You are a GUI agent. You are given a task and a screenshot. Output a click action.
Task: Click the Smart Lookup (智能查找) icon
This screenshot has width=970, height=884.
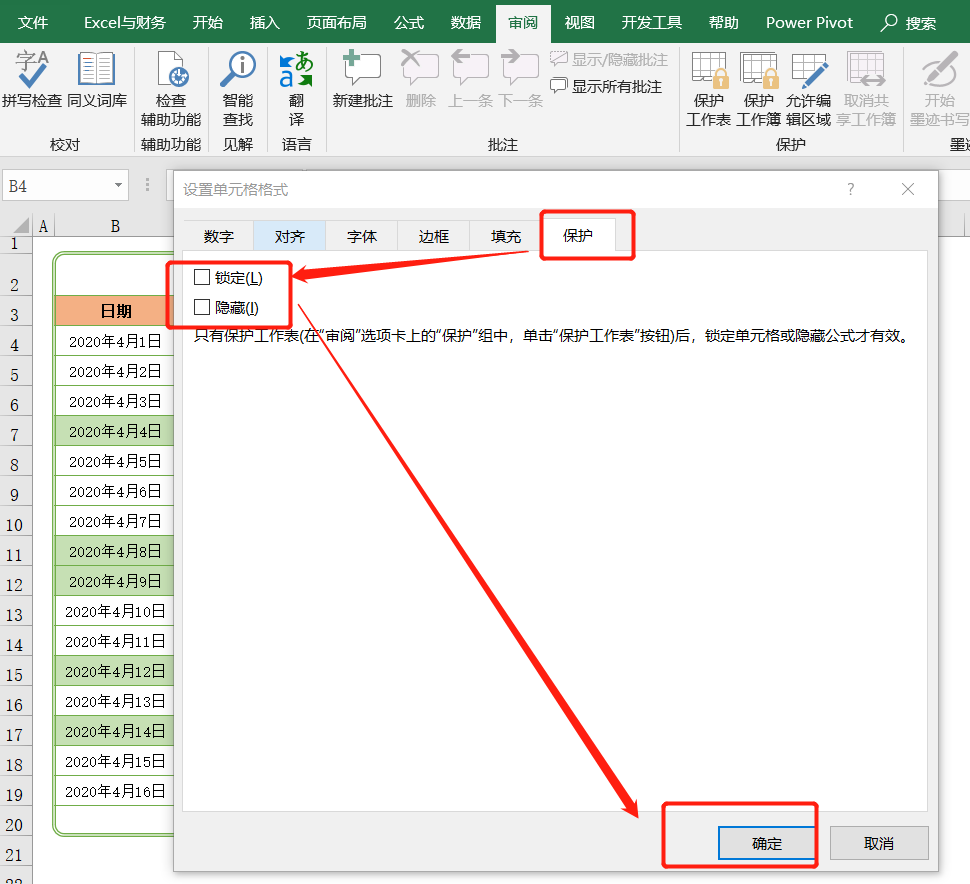point(238,72)
